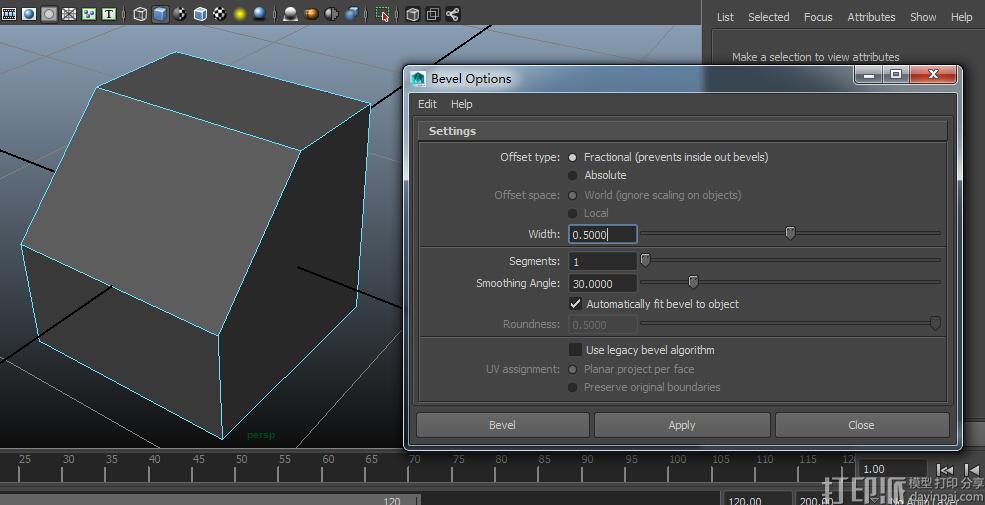Click the white sphere on pedestal icon
Screen dimensions: 985x505
tap(290, 14)
